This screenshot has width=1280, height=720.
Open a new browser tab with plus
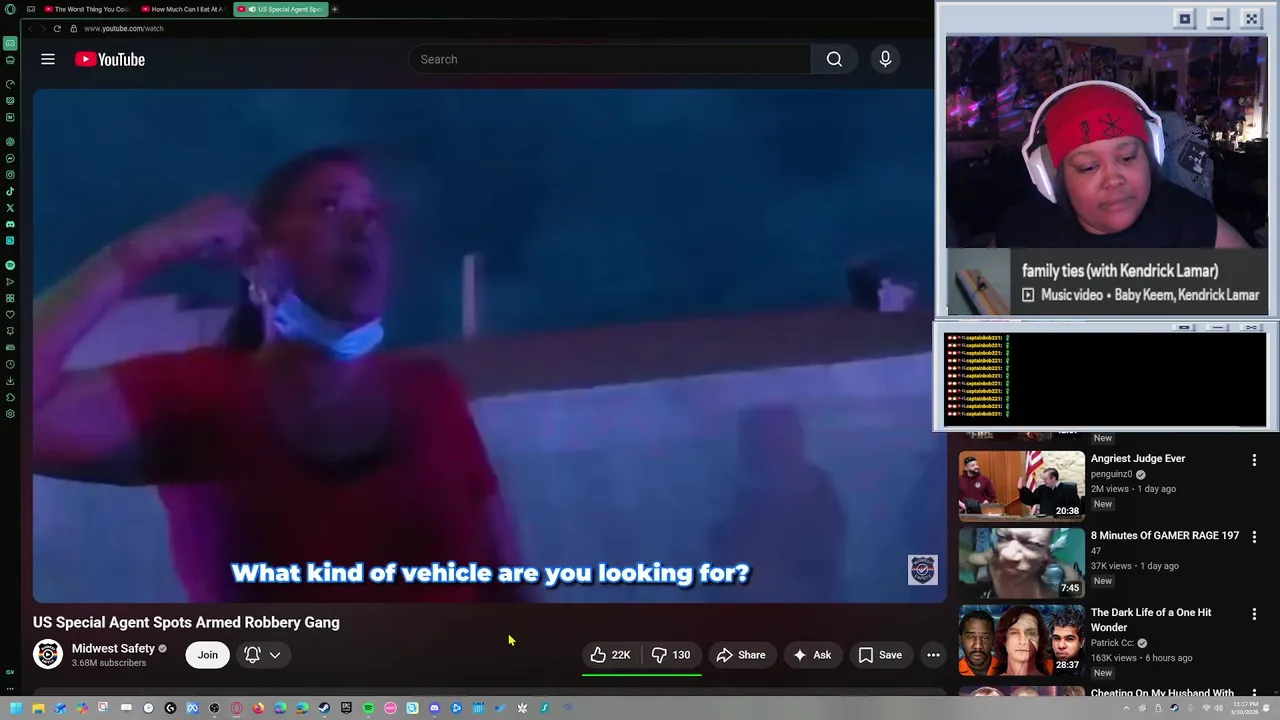coord(335,9)
